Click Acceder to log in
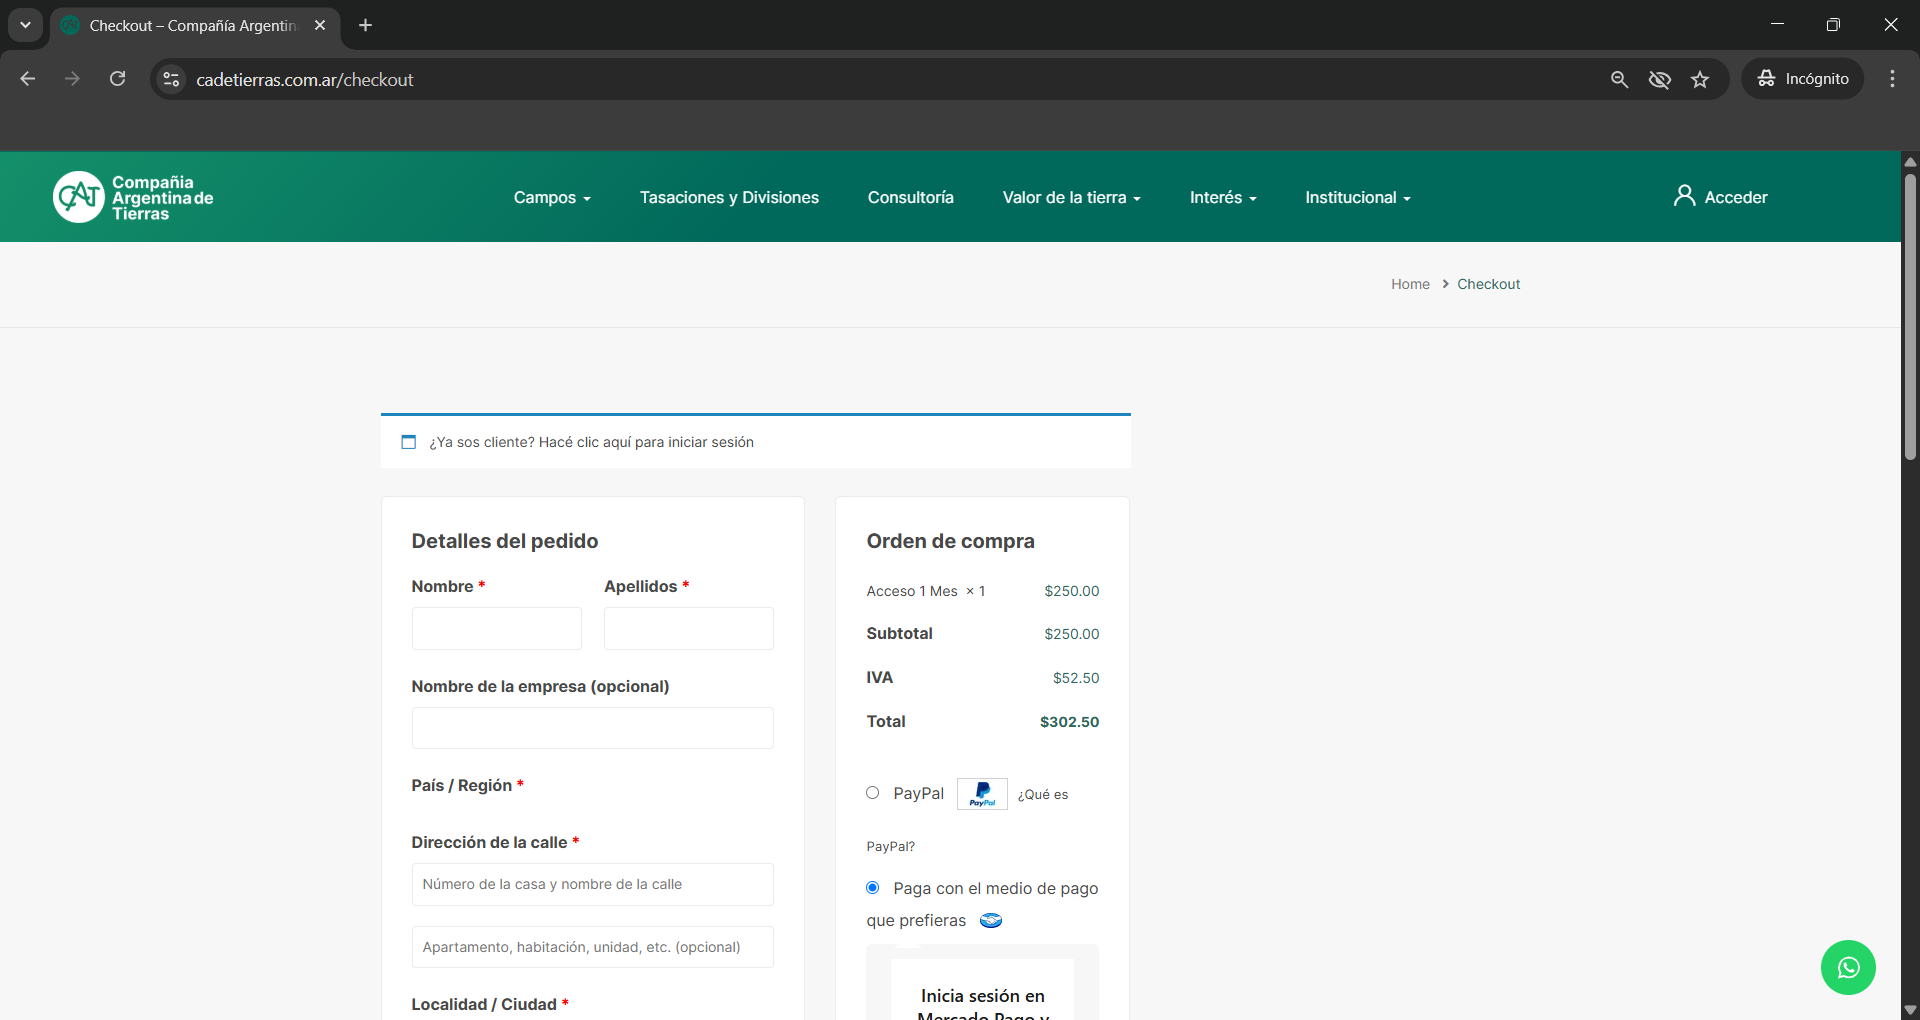 click(x=1721, y=197)
